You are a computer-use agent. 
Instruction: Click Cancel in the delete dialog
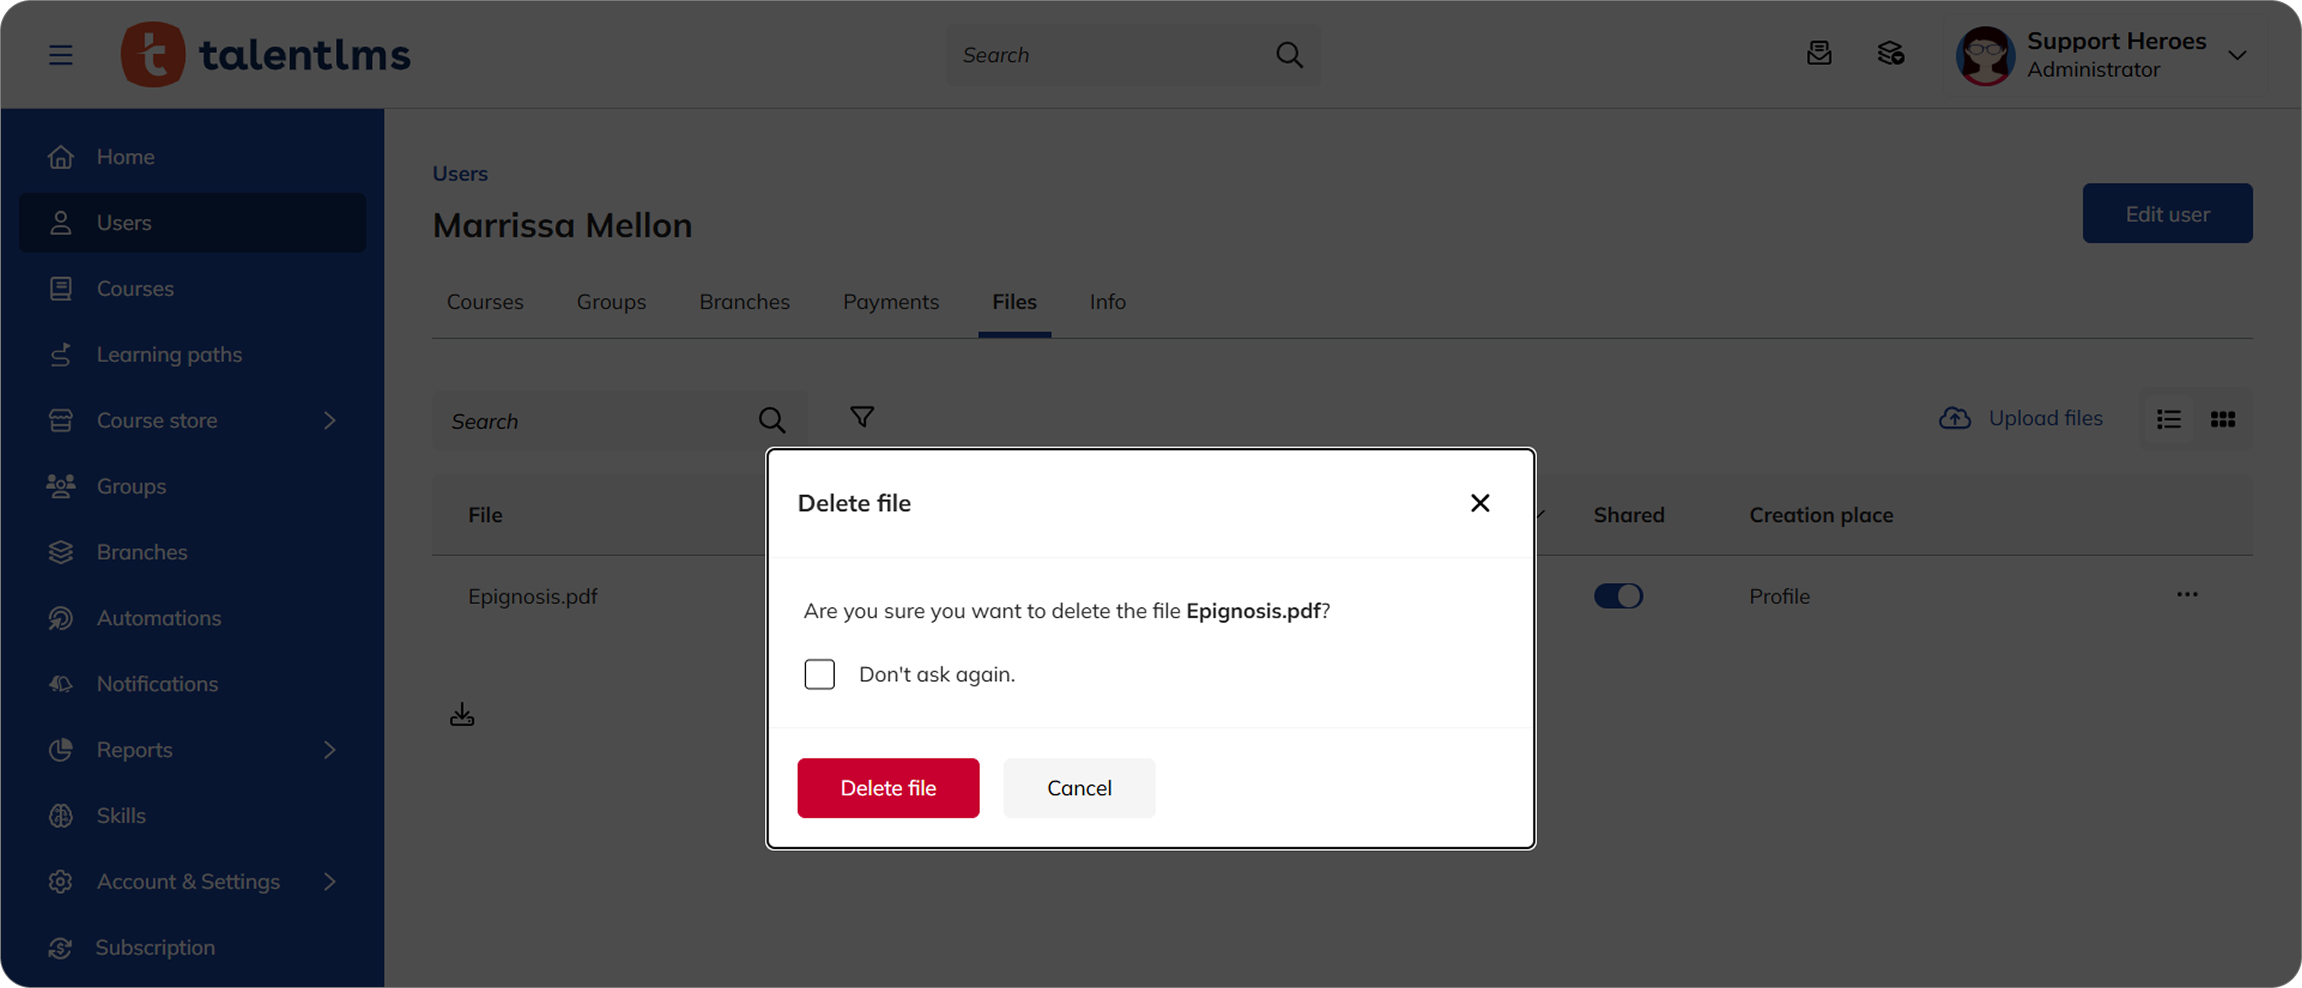tap(1079, 788)
